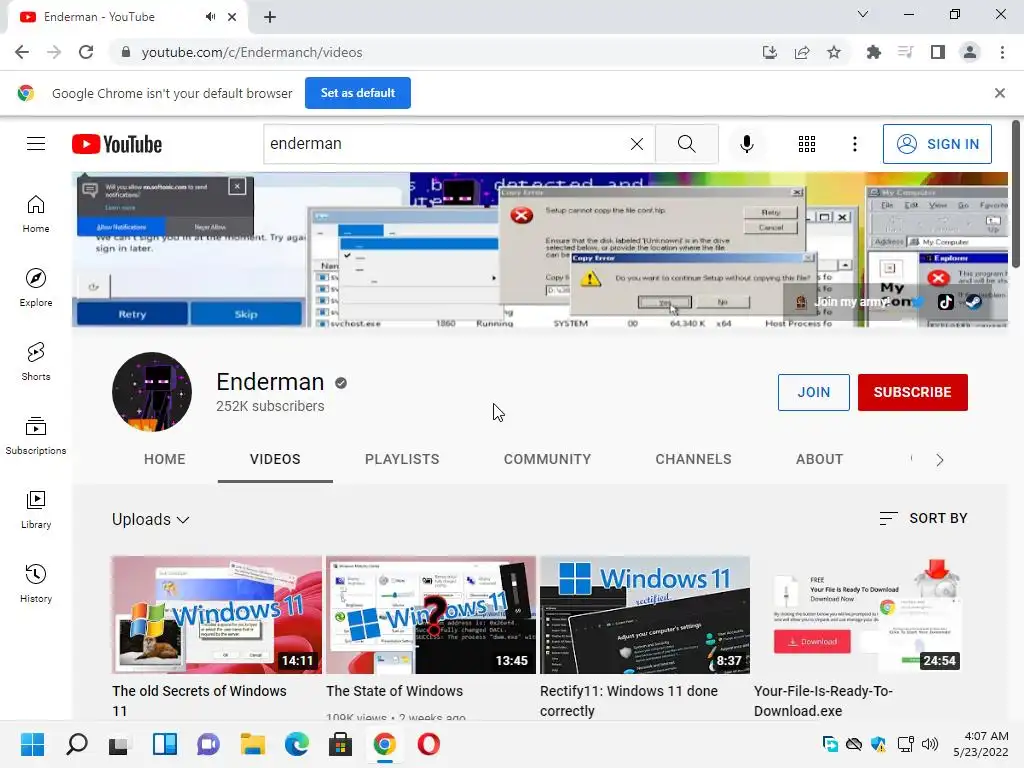1024x768 pixels.
Task: Open the SORT BY menu
Action: 923,518
